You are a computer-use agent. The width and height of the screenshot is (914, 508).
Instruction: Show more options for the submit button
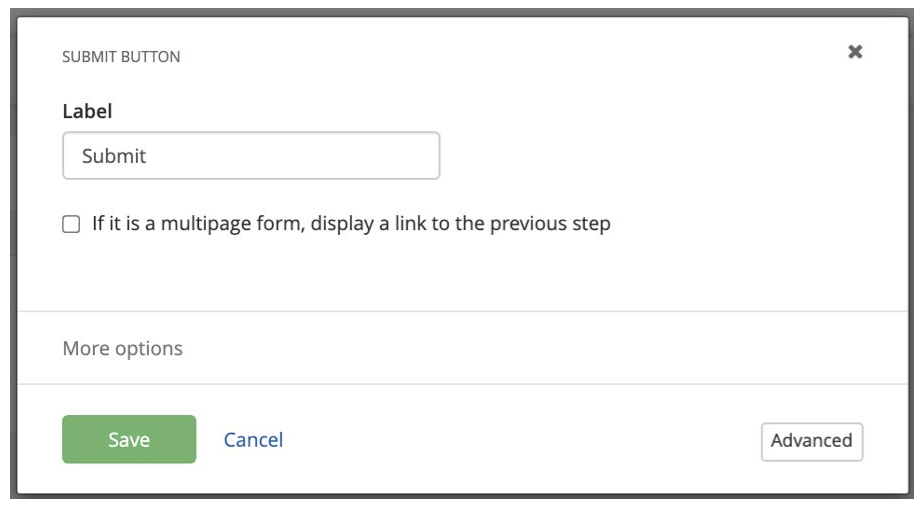tap(123, 348)
